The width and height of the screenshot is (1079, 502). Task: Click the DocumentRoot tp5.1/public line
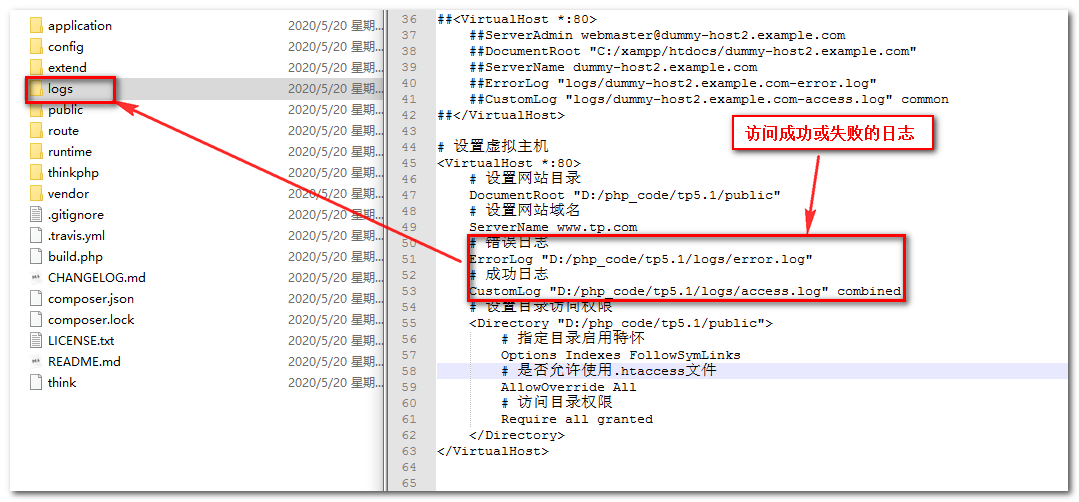(624, 195)
